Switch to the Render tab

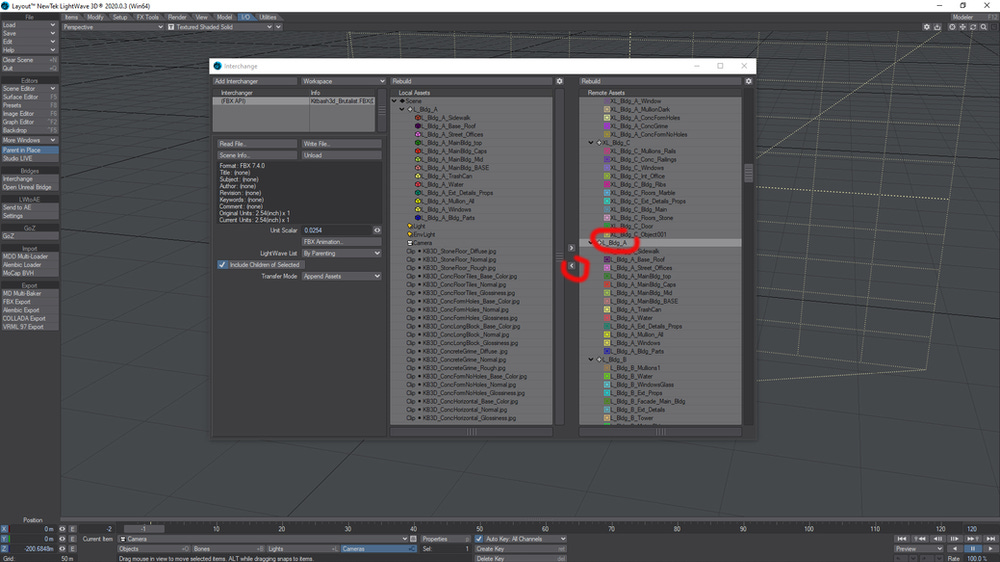click(x=177, y=17)
